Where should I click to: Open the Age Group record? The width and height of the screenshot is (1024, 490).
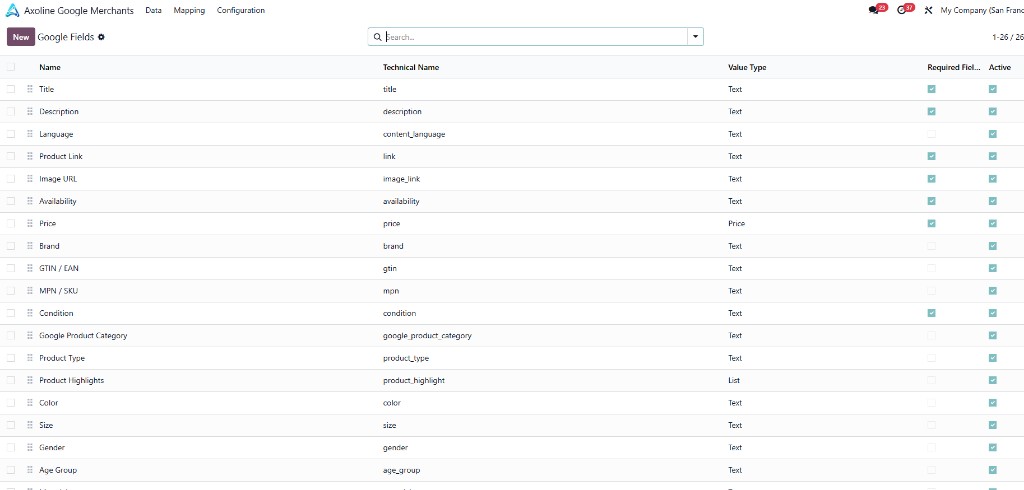[58, 470]
